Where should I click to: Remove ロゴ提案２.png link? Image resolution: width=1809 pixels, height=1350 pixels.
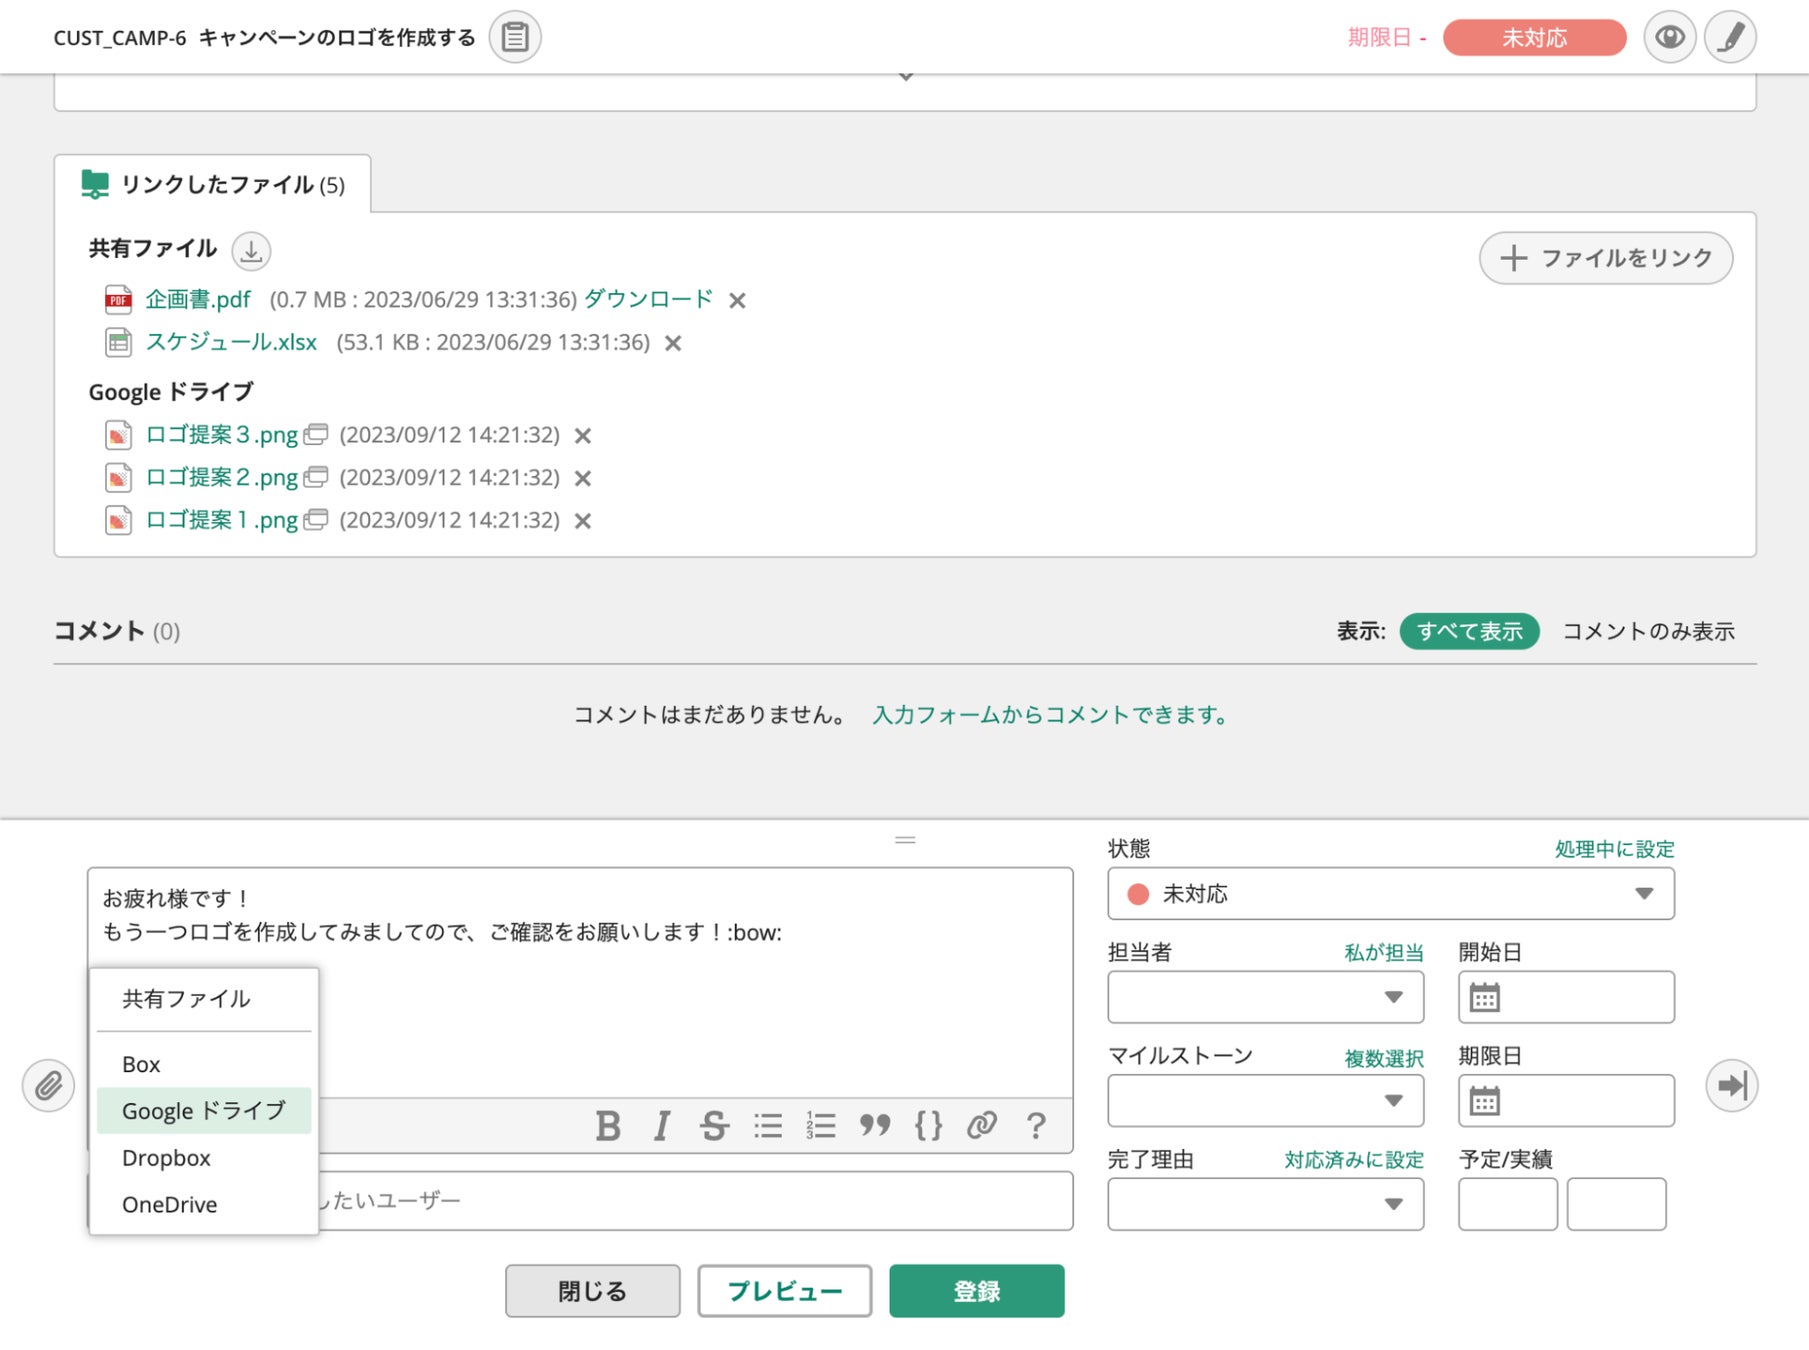[x=583, y=479]
